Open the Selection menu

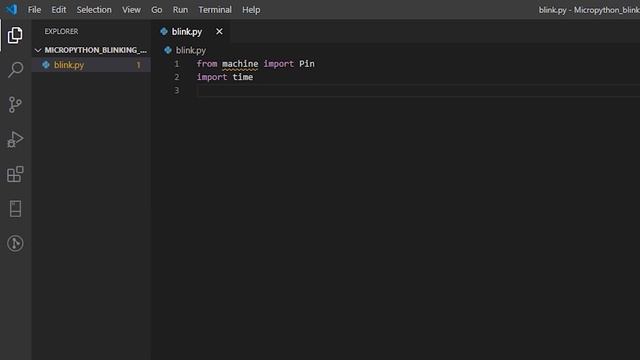(x=94, y=9)
